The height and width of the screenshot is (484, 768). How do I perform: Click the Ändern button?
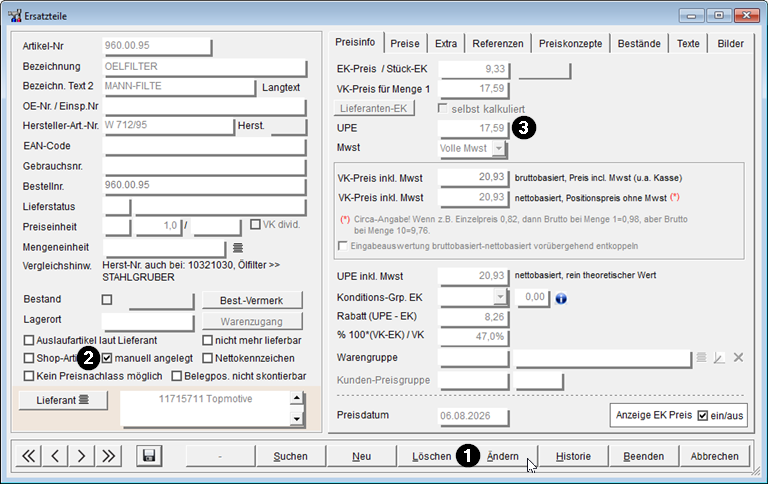coord(503,456)
